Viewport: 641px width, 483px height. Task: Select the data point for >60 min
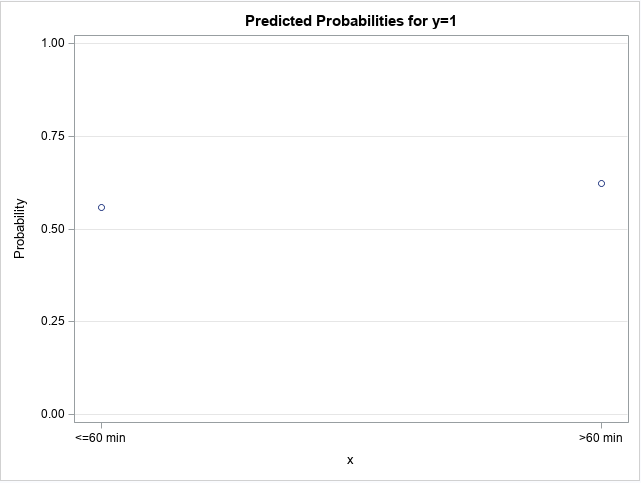coord(601,183)
